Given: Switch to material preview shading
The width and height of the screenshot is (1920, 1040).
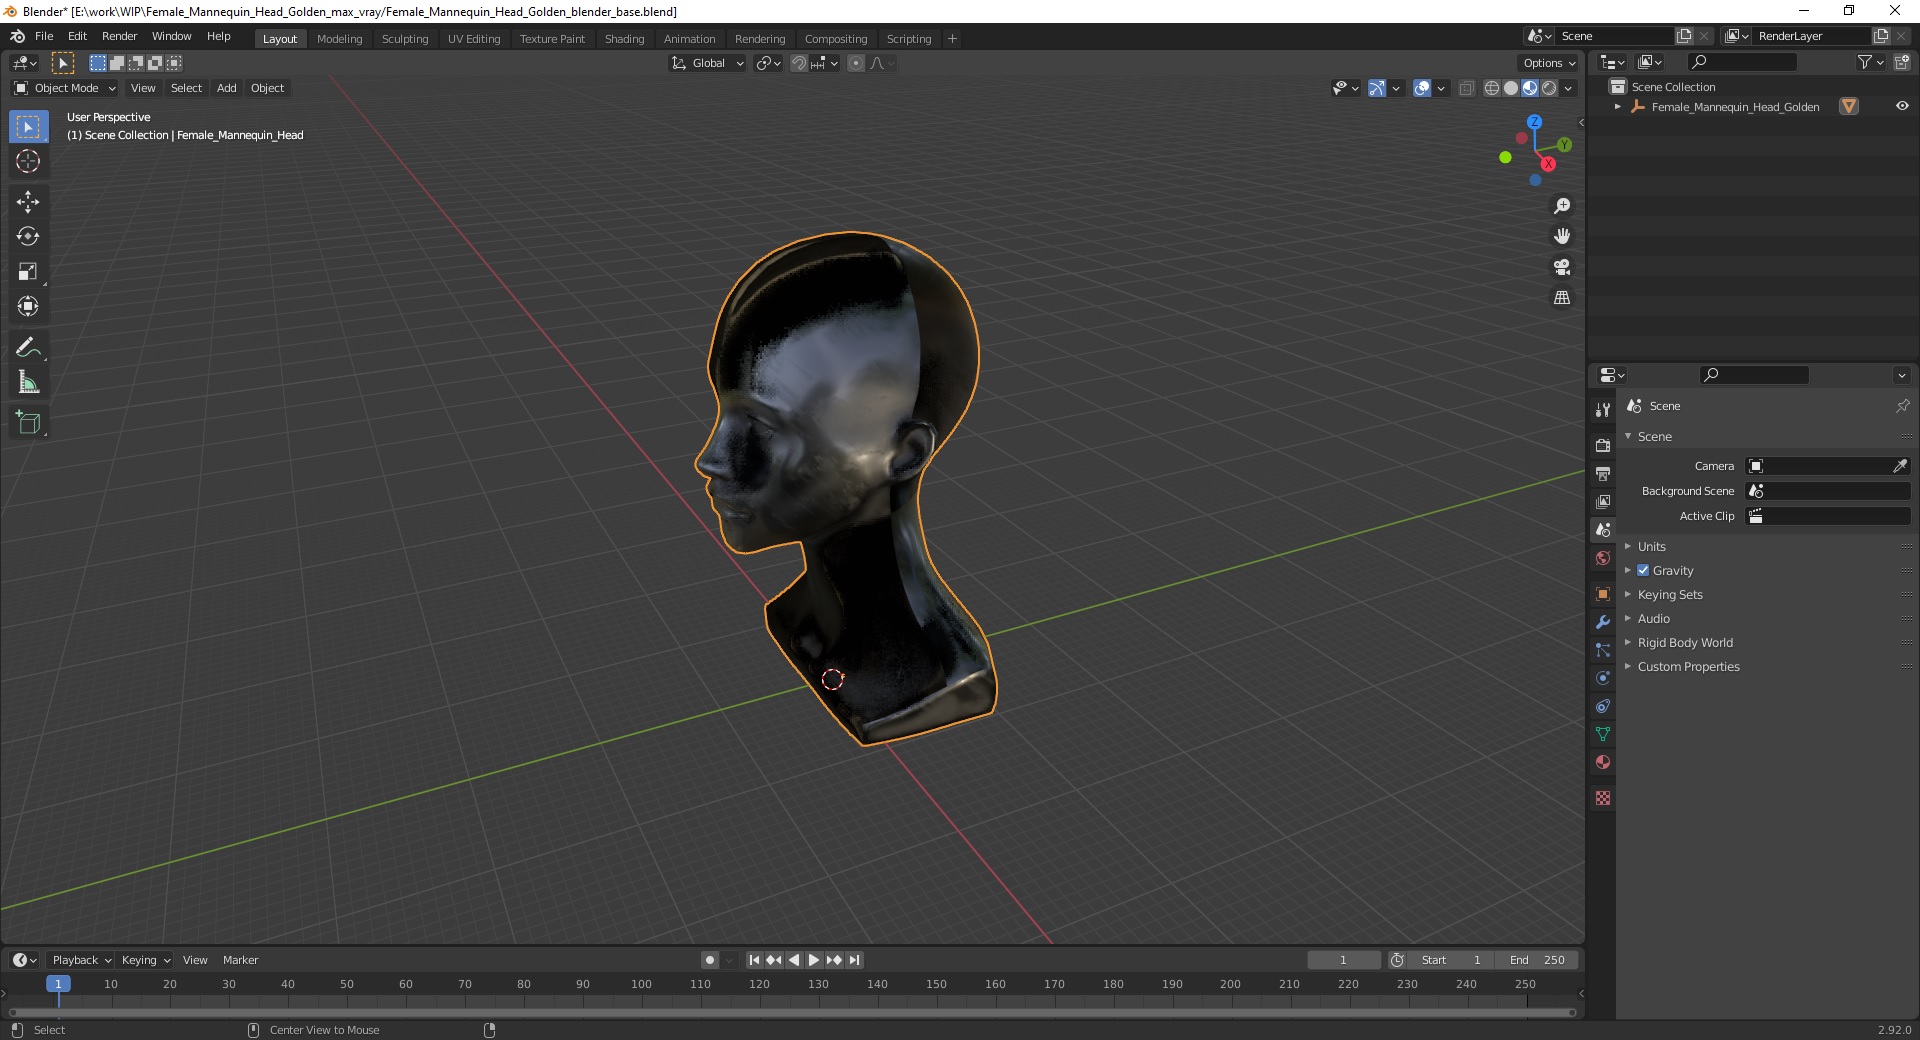Looking at the screenshot, I should (1530, 88).
